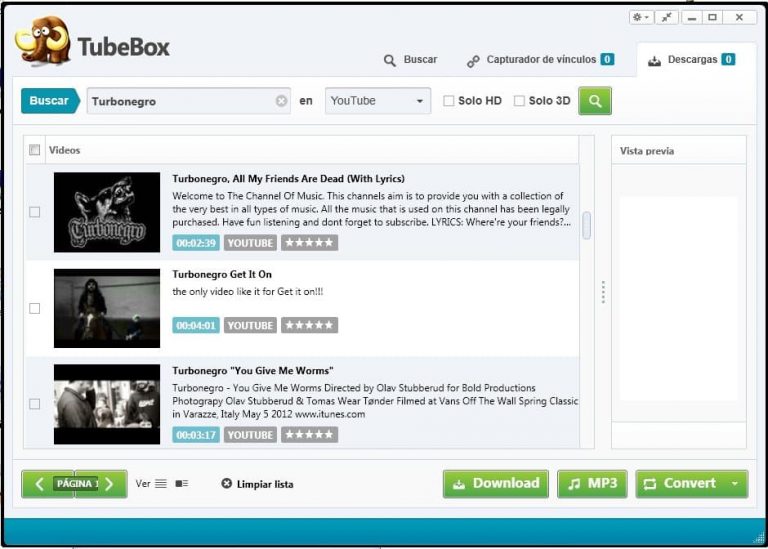Click the TubeBox mammoth logo
Screen dimensions: 768x549
tap(43, 41)
